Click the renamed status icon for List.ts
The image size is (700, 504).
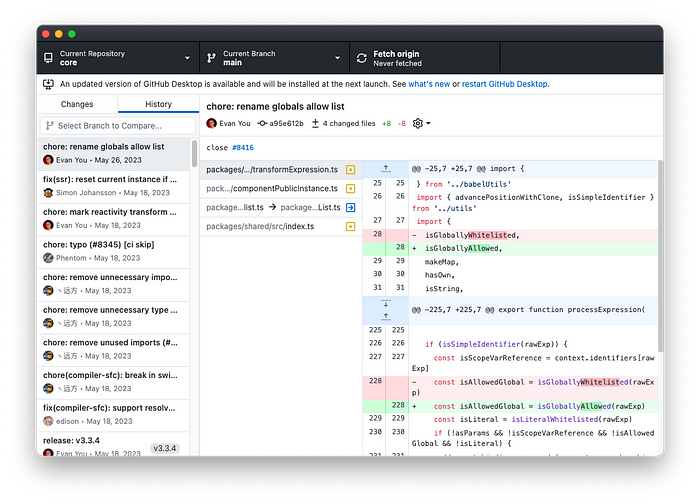[351, 207]
